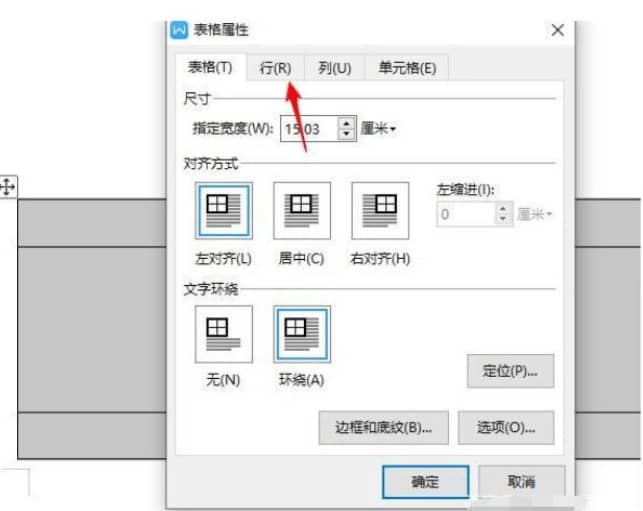Screen dimensions: 643x511
Task: Decrease the specified width value
Action: pos(347,134)
